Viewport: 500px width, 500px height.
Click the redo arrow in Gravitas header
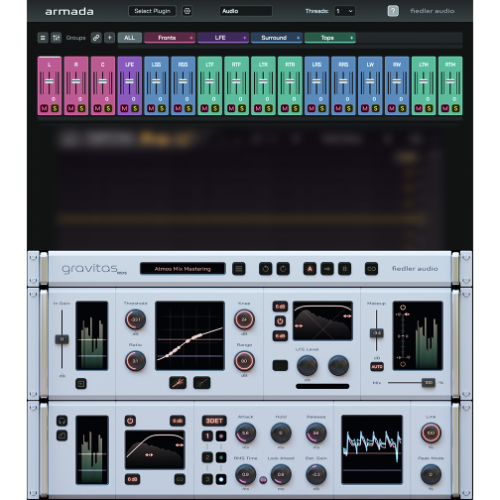283,269
